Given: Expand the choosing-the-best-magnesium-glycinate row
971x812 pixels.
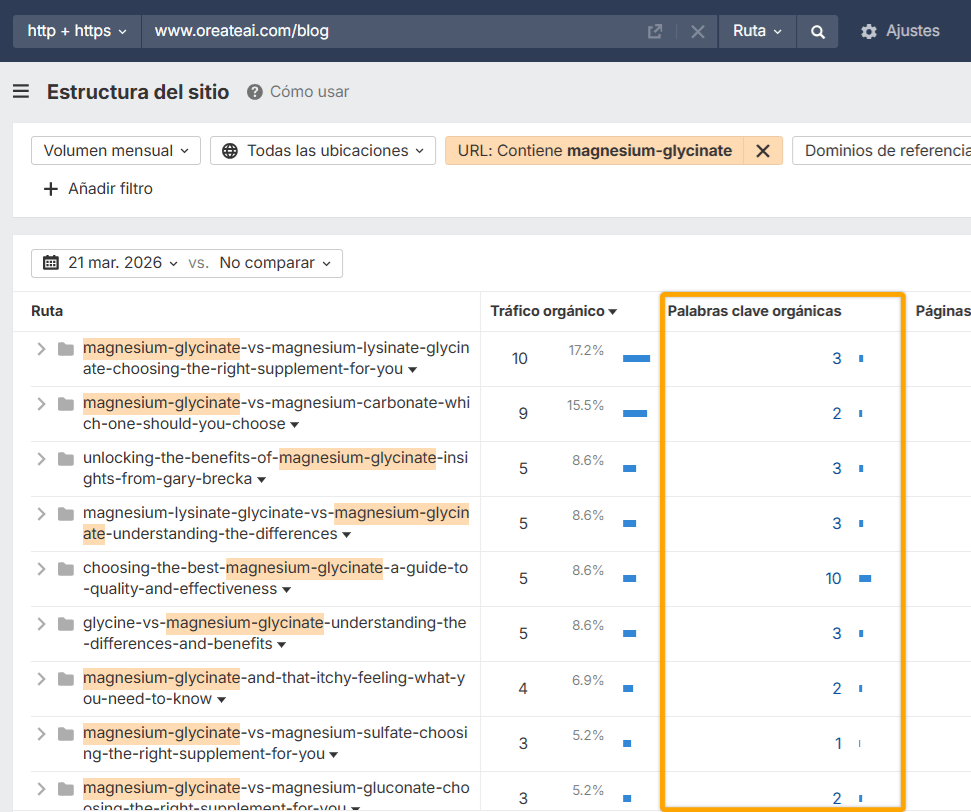Looking at the screenshot, I should pyautogui.click(x=41, y=569).
